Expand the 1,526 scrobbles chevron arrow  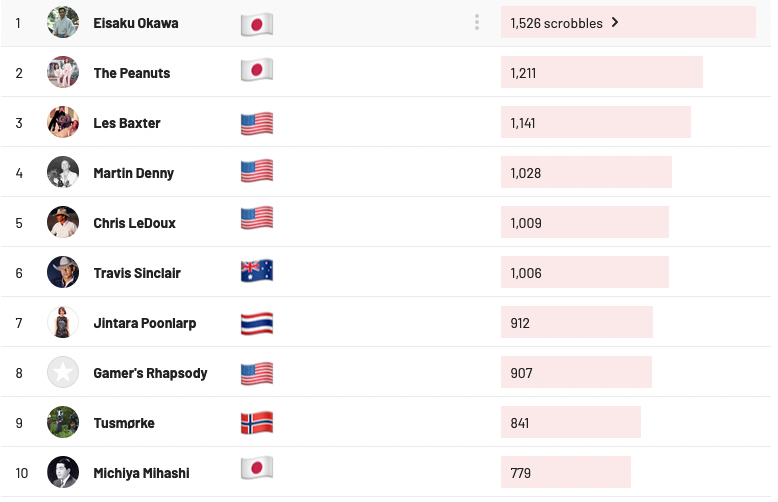(x=615, y=22)
